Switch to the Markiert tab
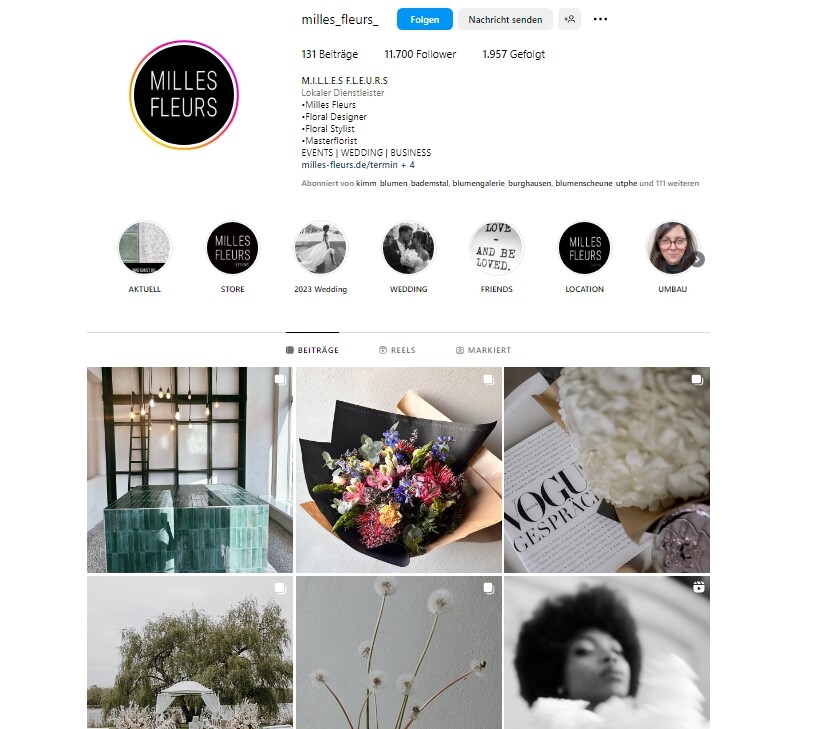Image resolution: width=833 pixels, height=729 pixels. click(x=483, y=350)
